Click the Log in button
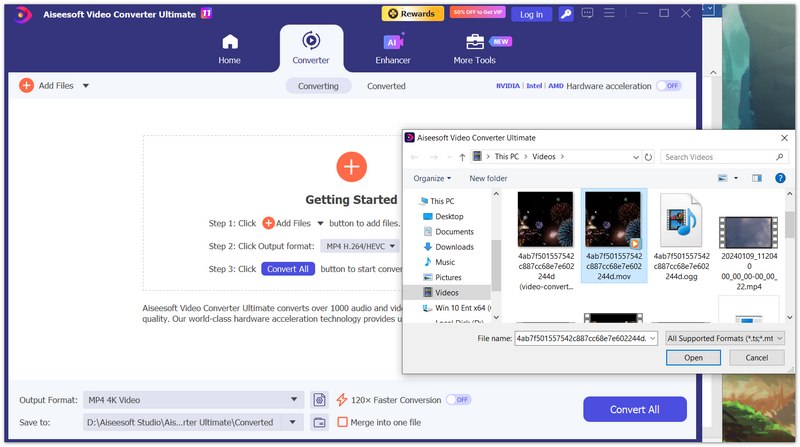The image size is (800, 447). click(x=531, y=14)
